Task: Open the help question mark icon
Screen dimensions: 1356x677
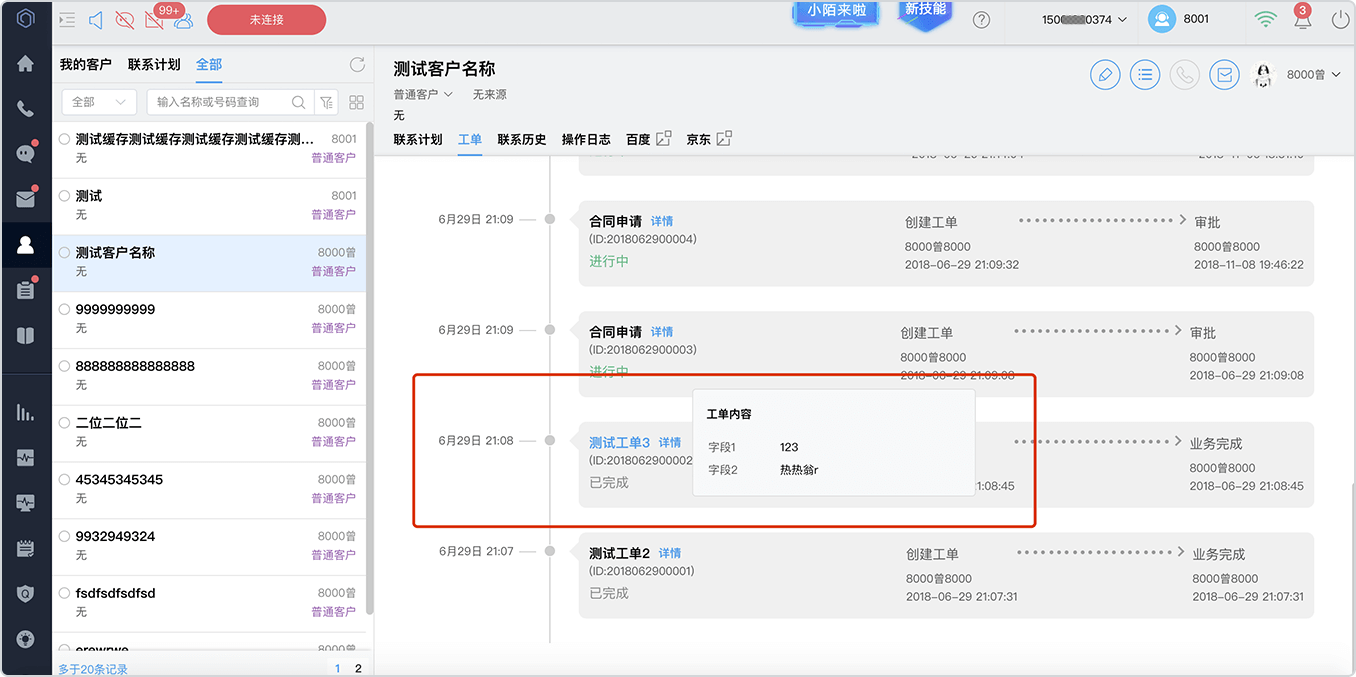Action: click(981, 19)
